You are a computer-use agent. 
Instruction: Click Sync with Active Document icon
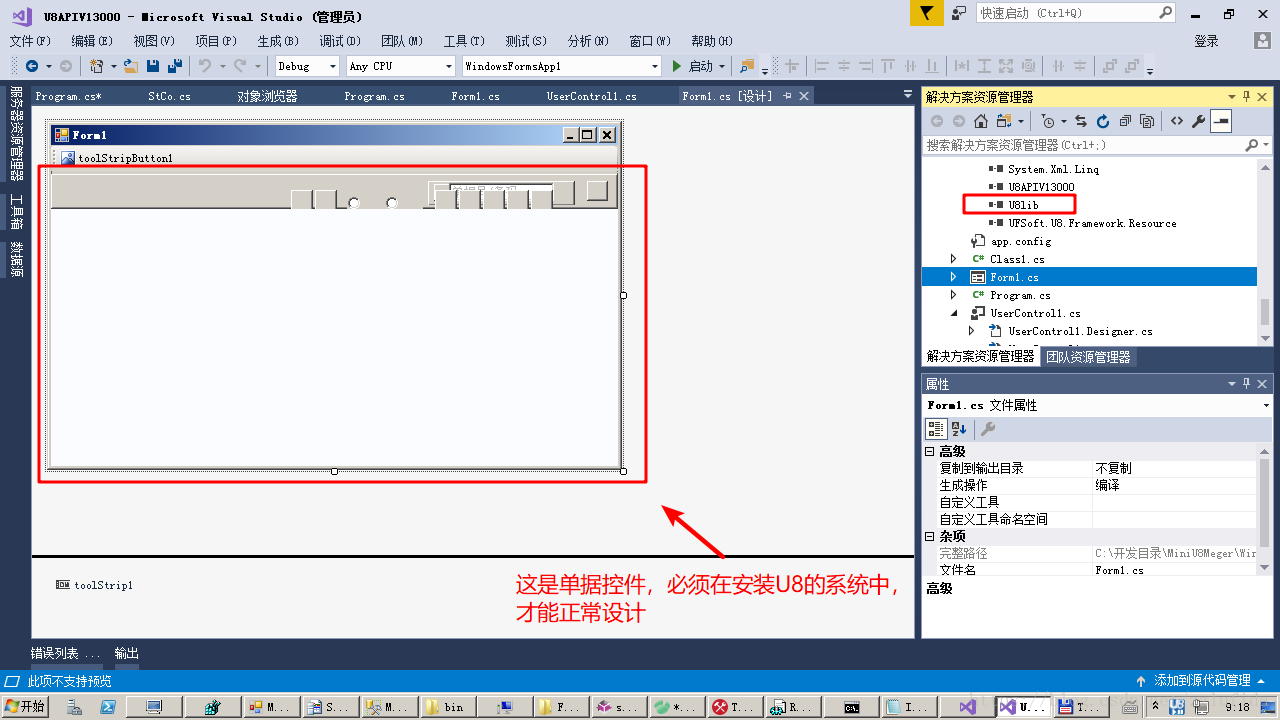click(1081, 121)
